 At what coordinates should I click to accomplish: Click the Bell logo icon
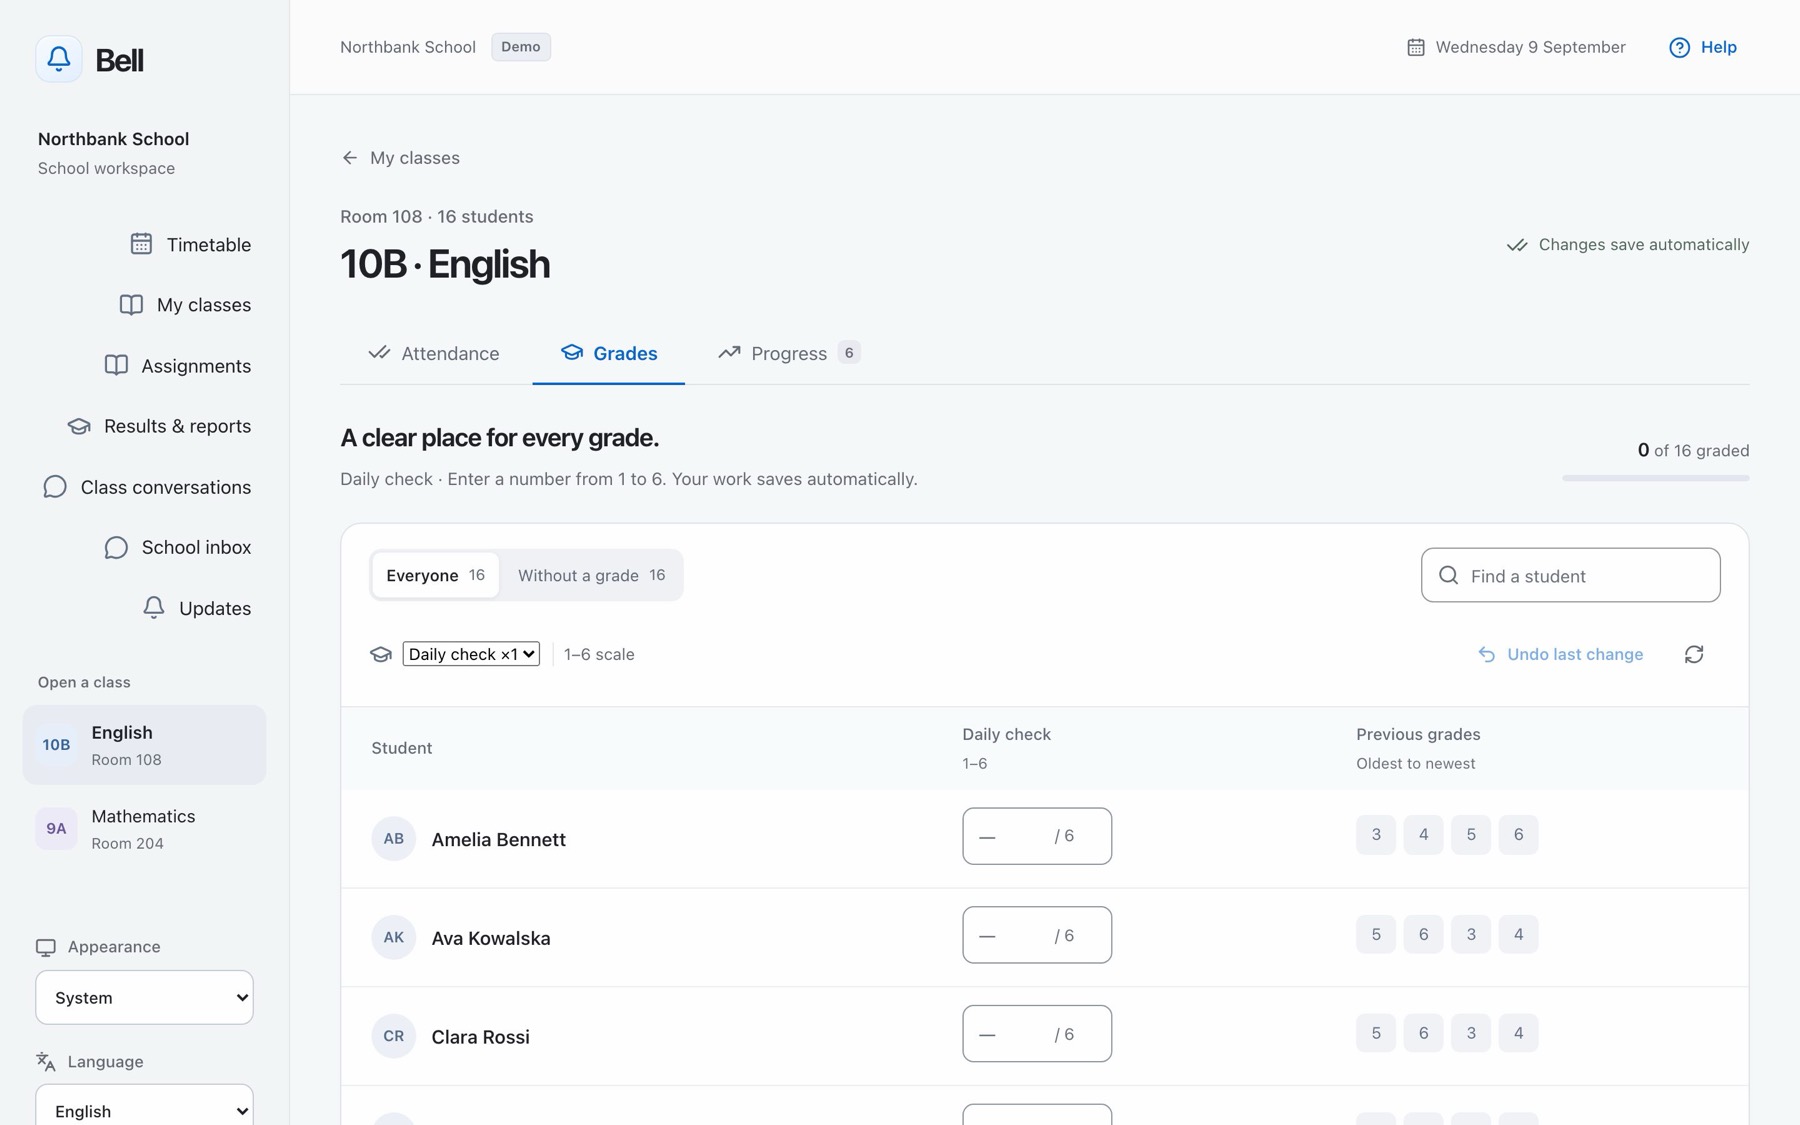59,59
